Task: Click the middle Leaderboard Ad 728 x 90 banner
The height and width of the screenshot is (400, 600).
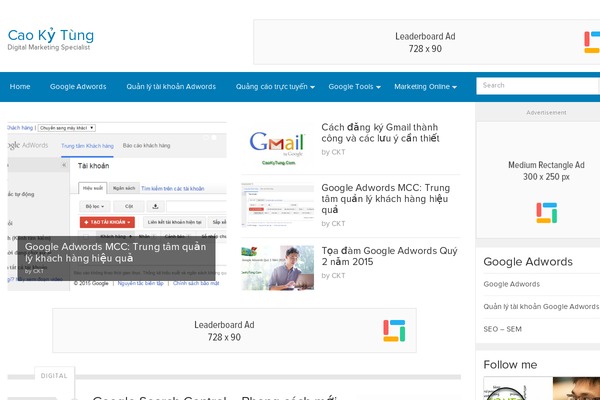Action: coord(235,331)
